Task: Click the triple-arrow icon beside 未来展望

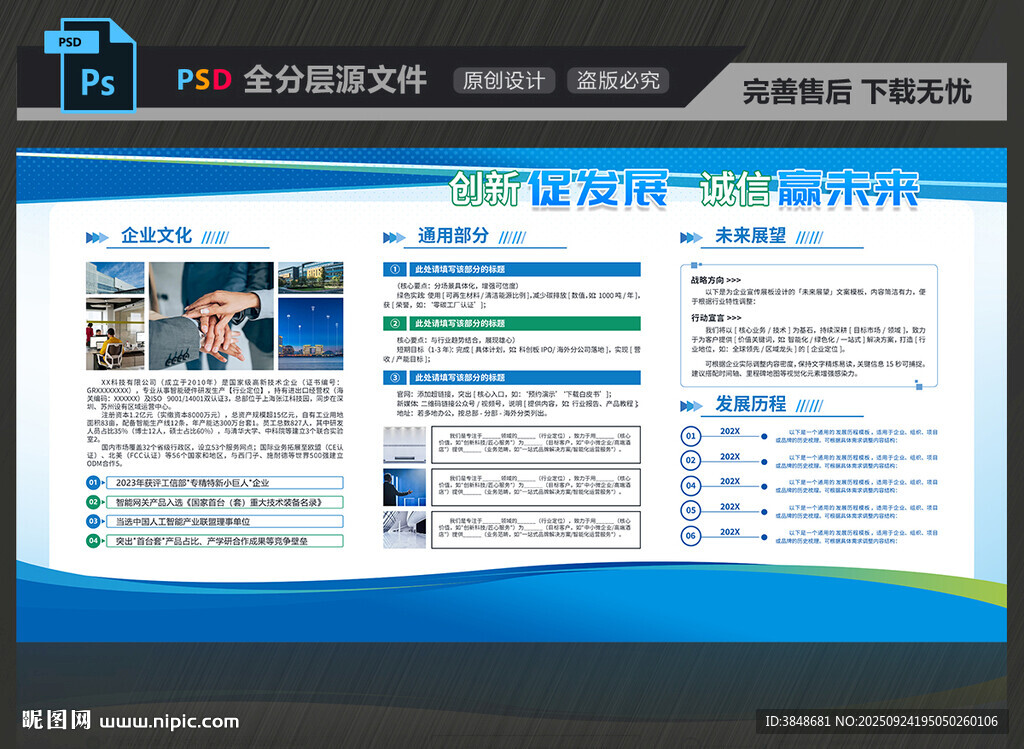Action: pyautogui.click(x=692, y=237)
